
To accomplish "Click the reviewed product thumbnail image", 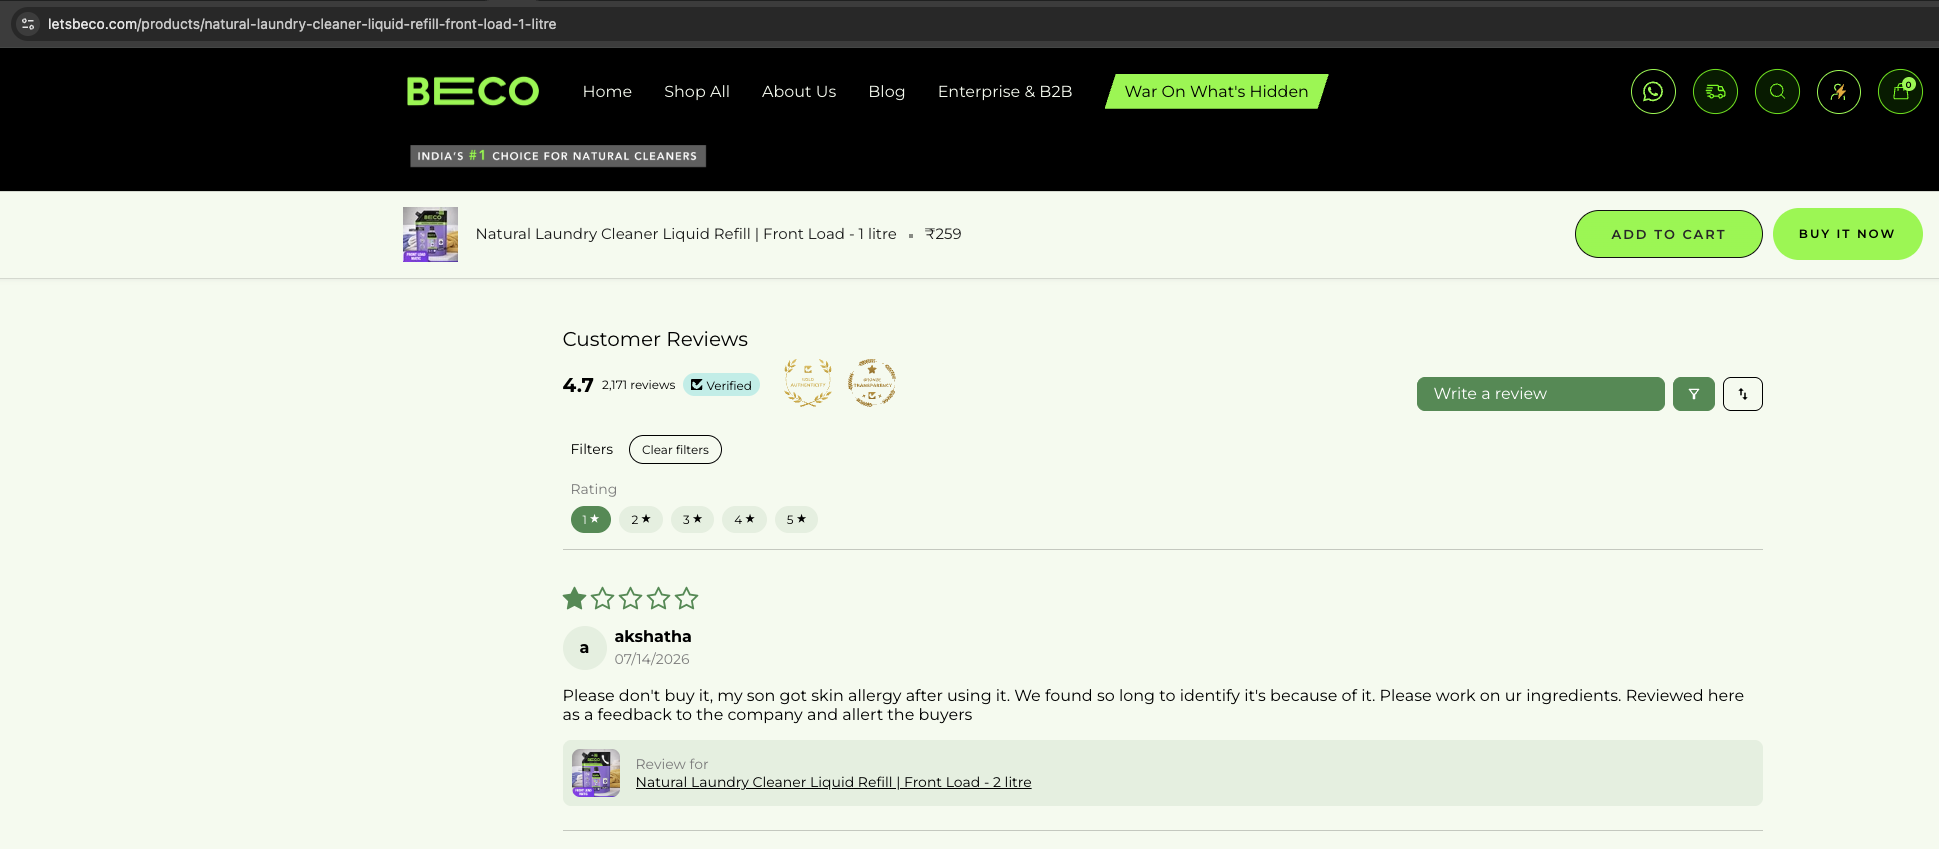I will point(596,773).
